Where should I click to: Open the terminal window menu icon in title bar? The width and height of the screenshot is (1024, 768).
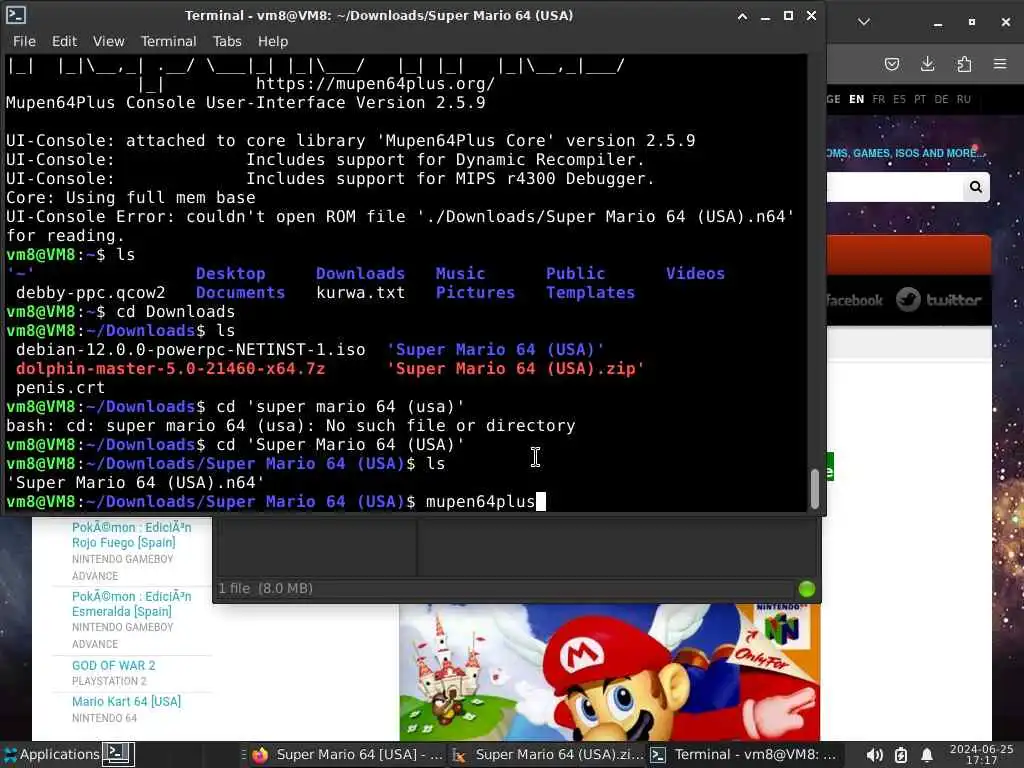15,14
